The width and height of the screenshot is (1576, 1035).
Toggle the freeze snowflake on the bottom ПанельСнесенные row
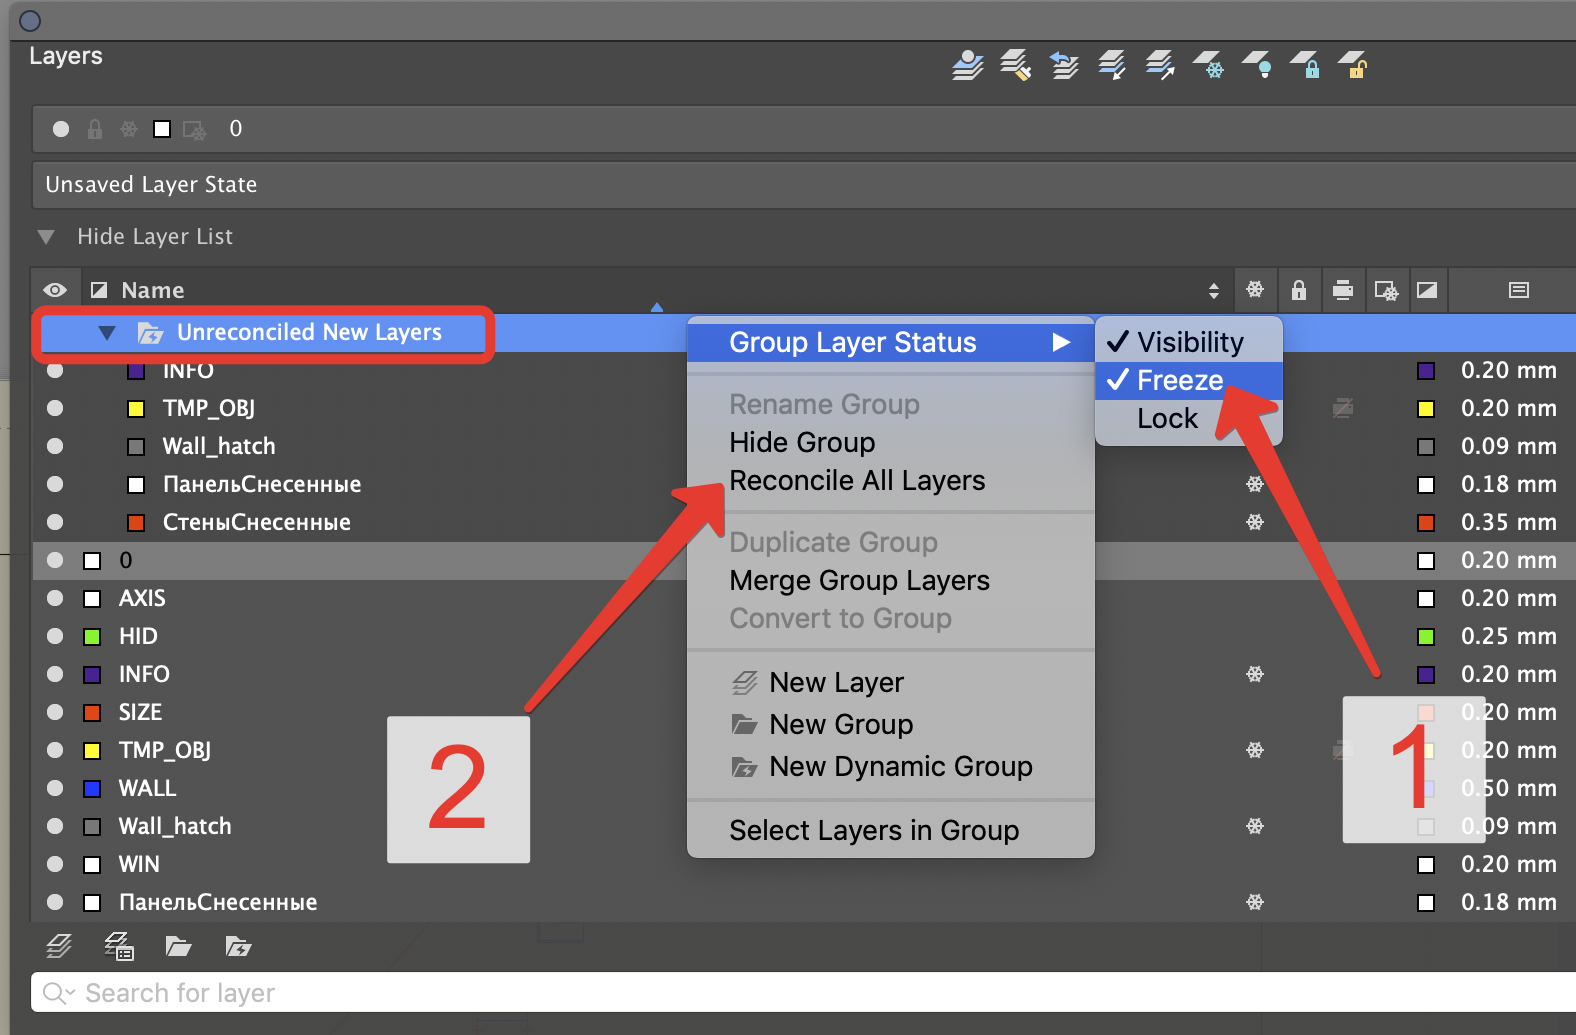click(1255, 902)
